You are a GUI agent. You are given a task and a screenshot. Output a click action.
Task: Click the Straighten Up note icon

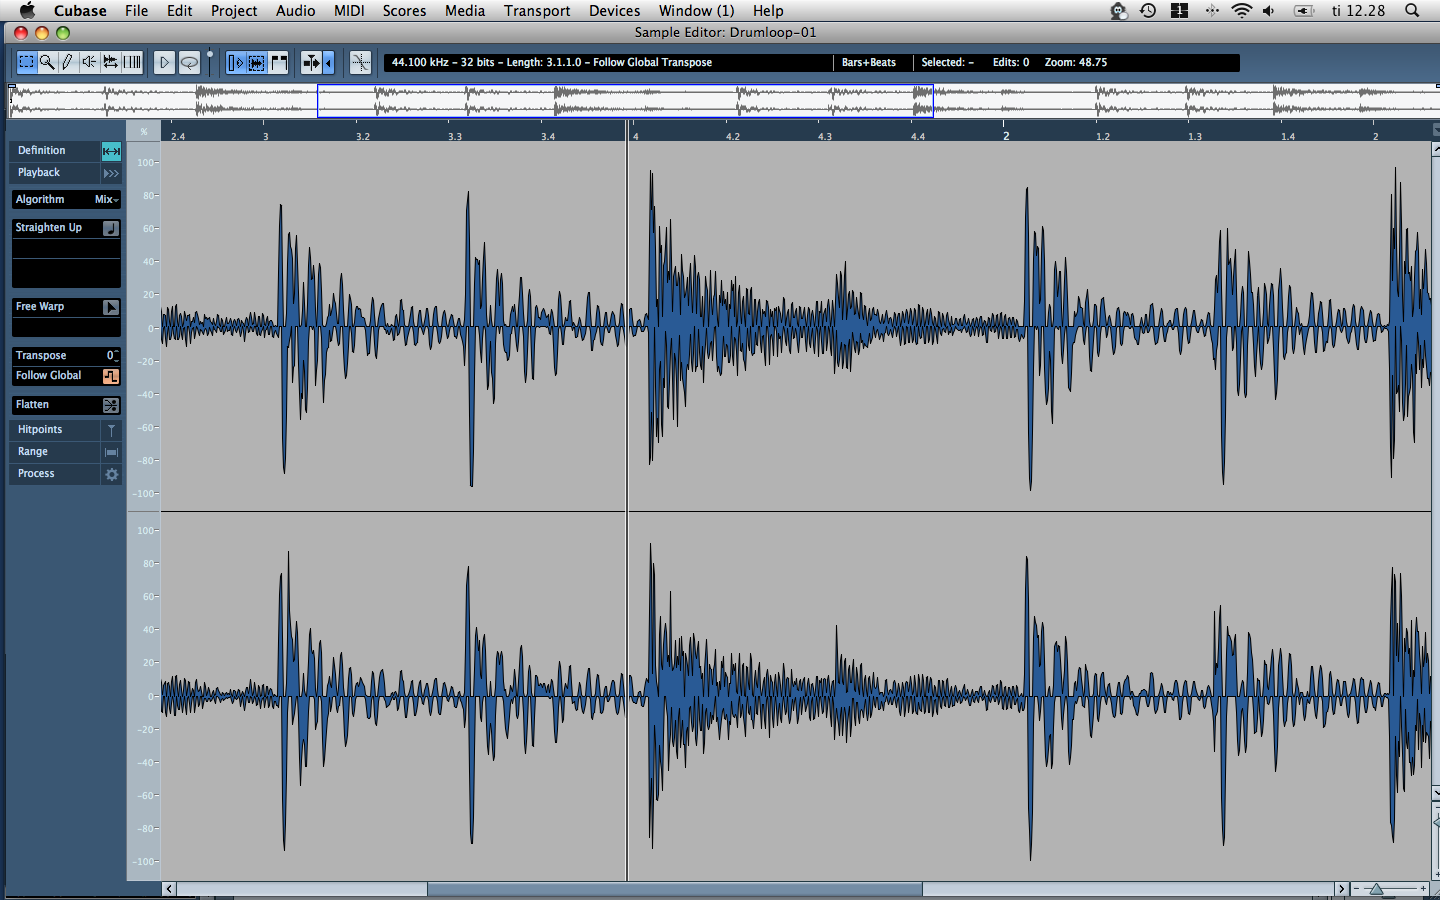point(111,228)
